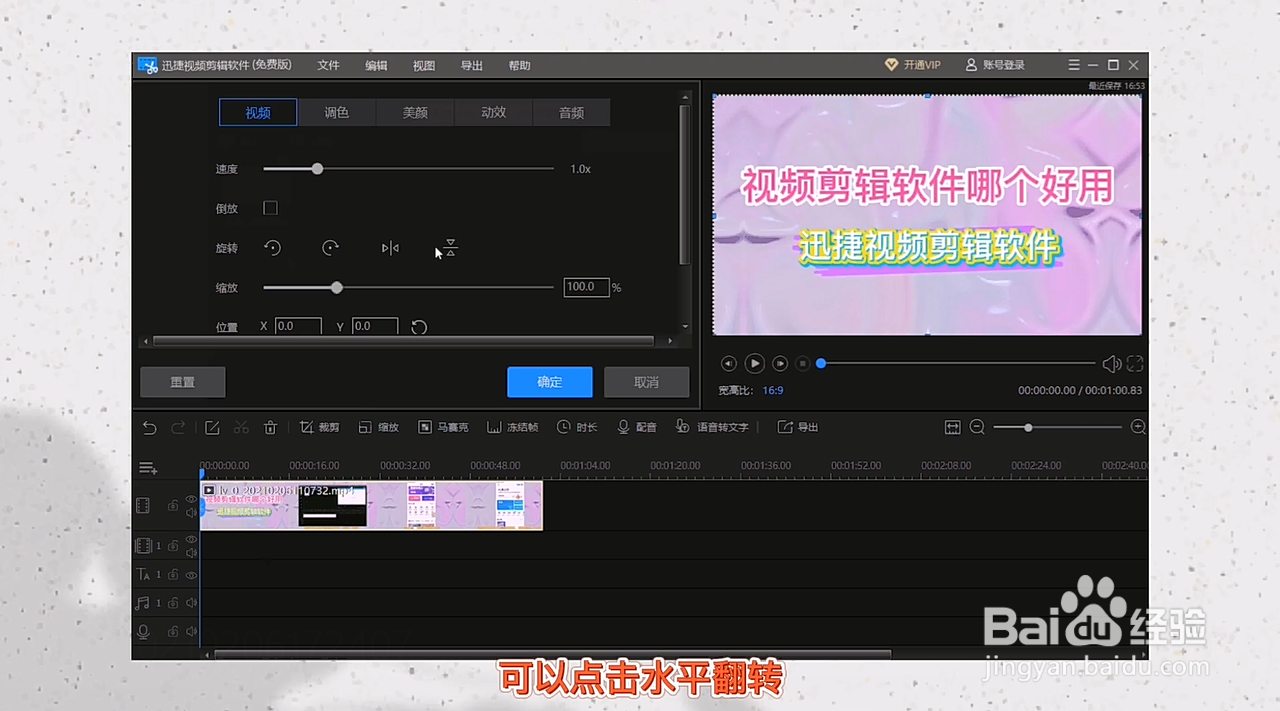1280x711 pixels.
Task: Switch to the 调色 color grading tab
Action: [336, 112]
